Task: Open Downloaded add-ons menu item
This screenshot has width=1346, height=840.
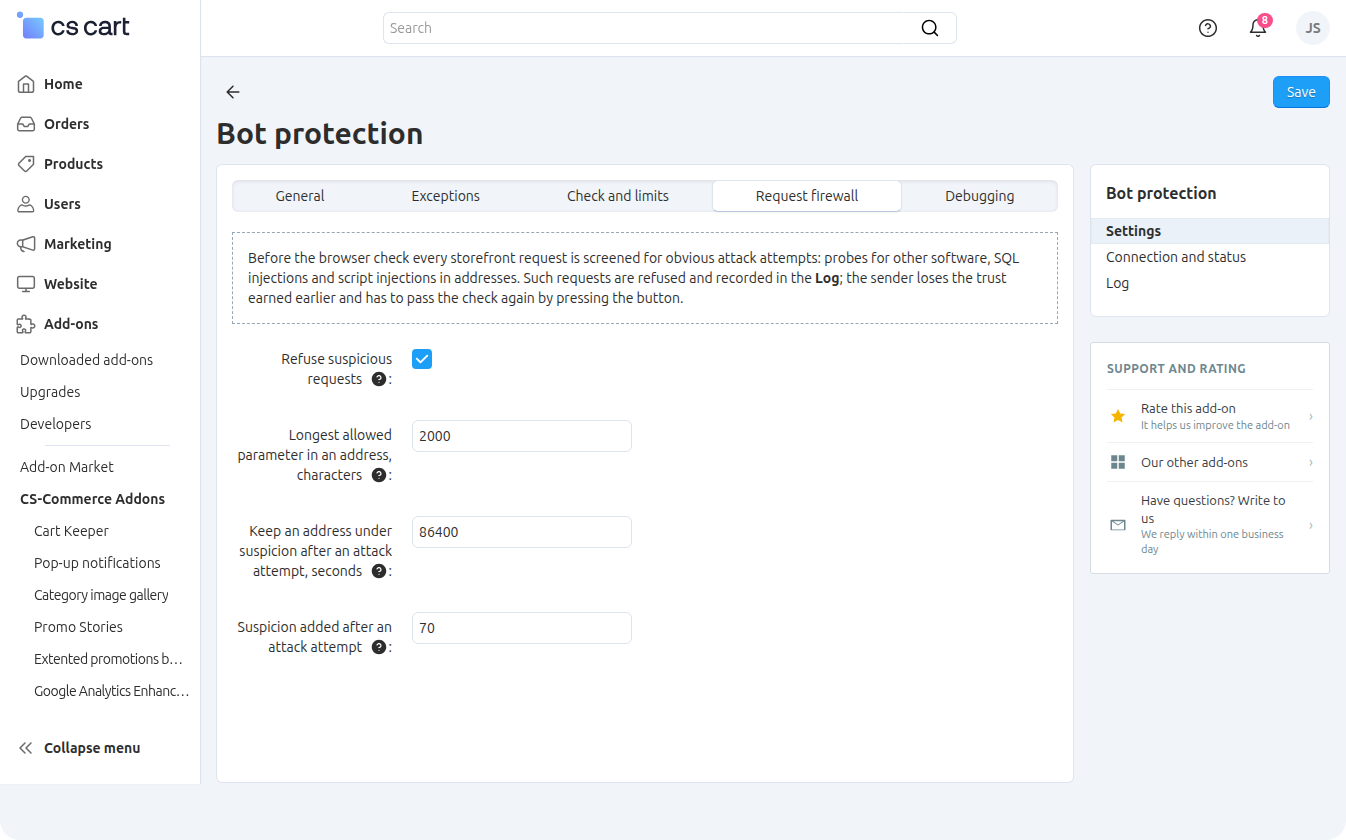Action: [86, 360]
